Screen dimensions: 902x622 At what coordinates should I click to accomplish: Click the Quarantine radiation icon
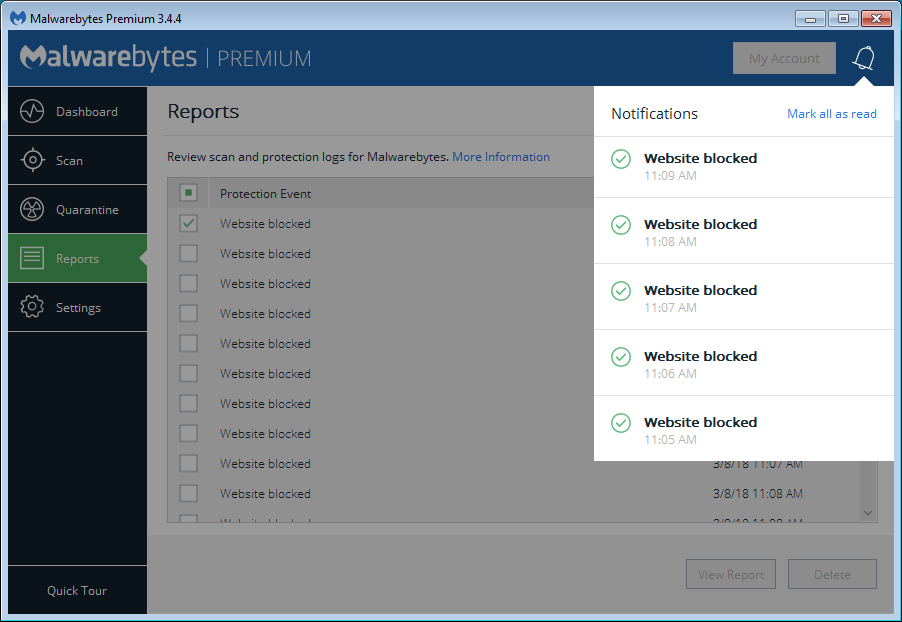click(32, 209)
